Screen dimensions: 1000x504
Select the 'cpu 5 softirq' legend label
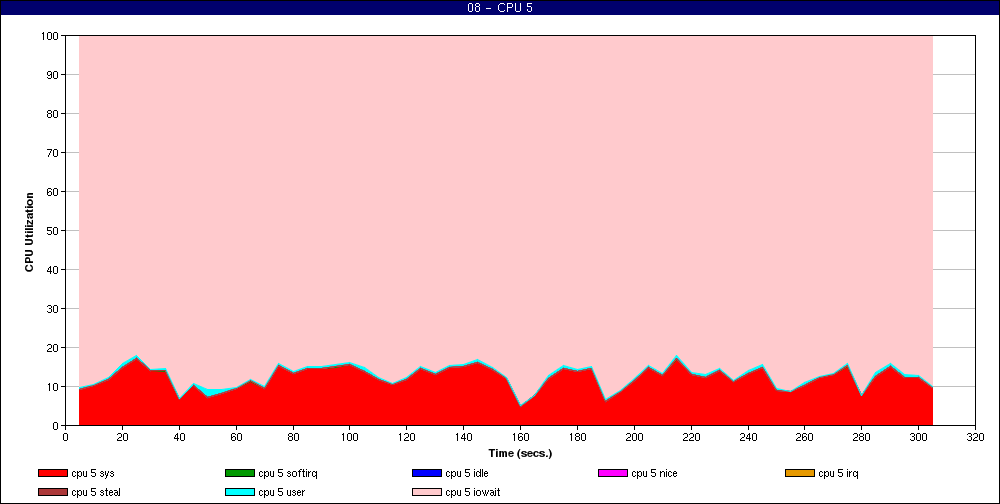coord(288,473)
